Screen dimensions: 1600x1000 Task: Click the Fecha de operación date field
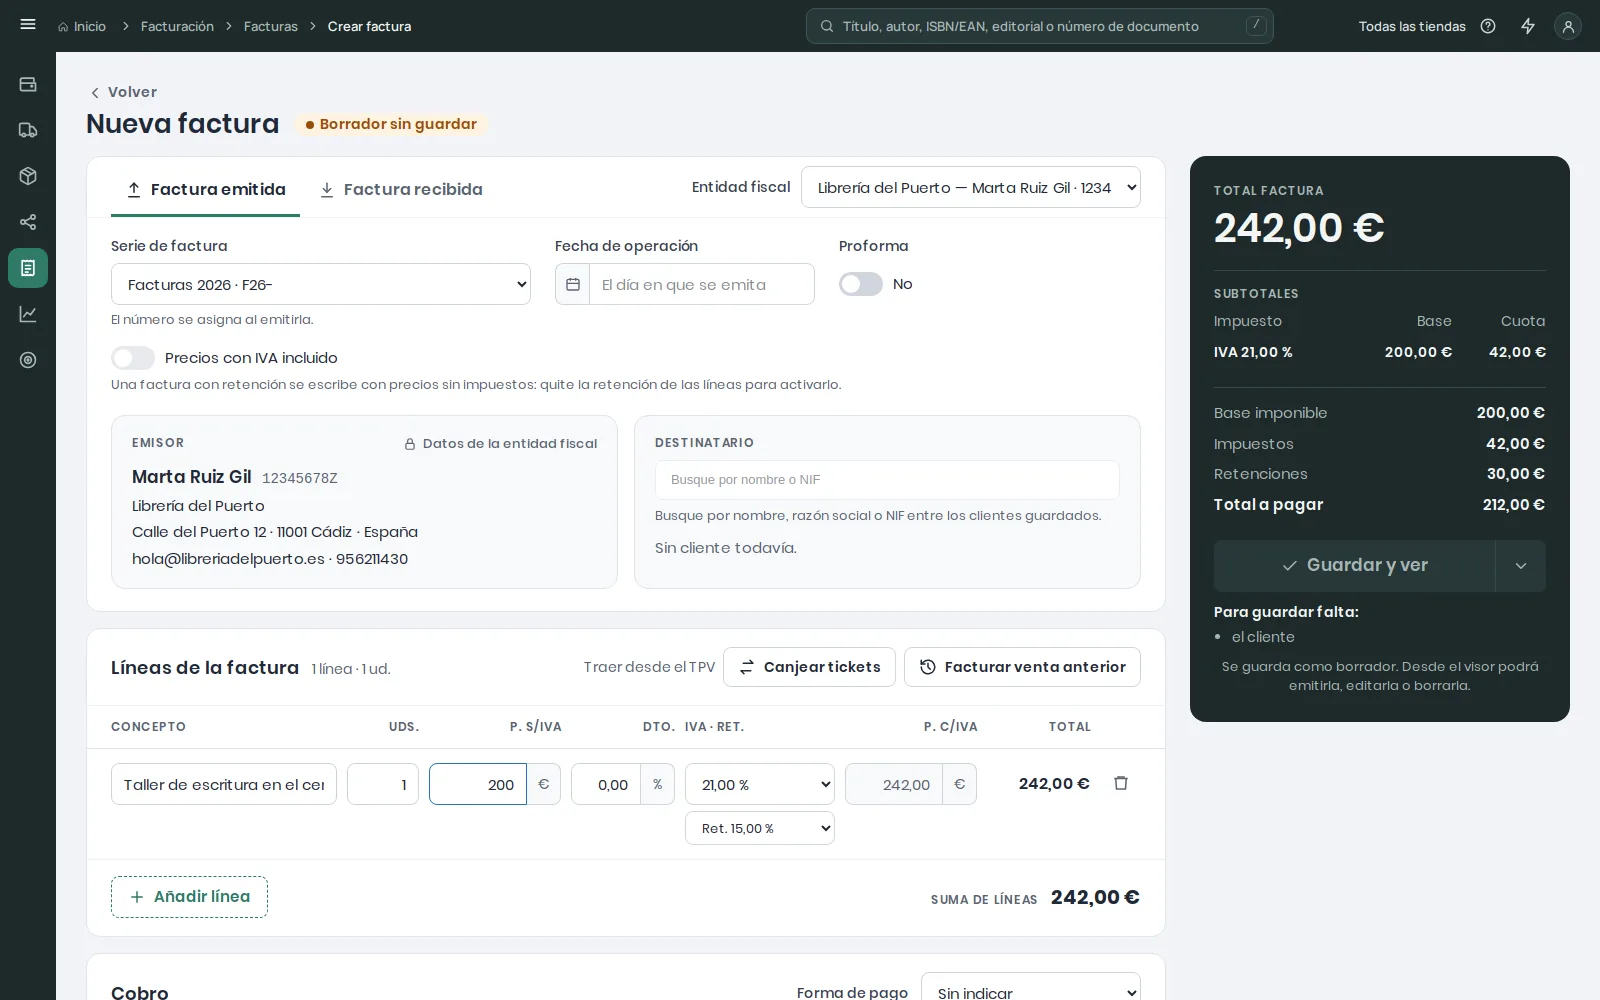tap(702, 284)
